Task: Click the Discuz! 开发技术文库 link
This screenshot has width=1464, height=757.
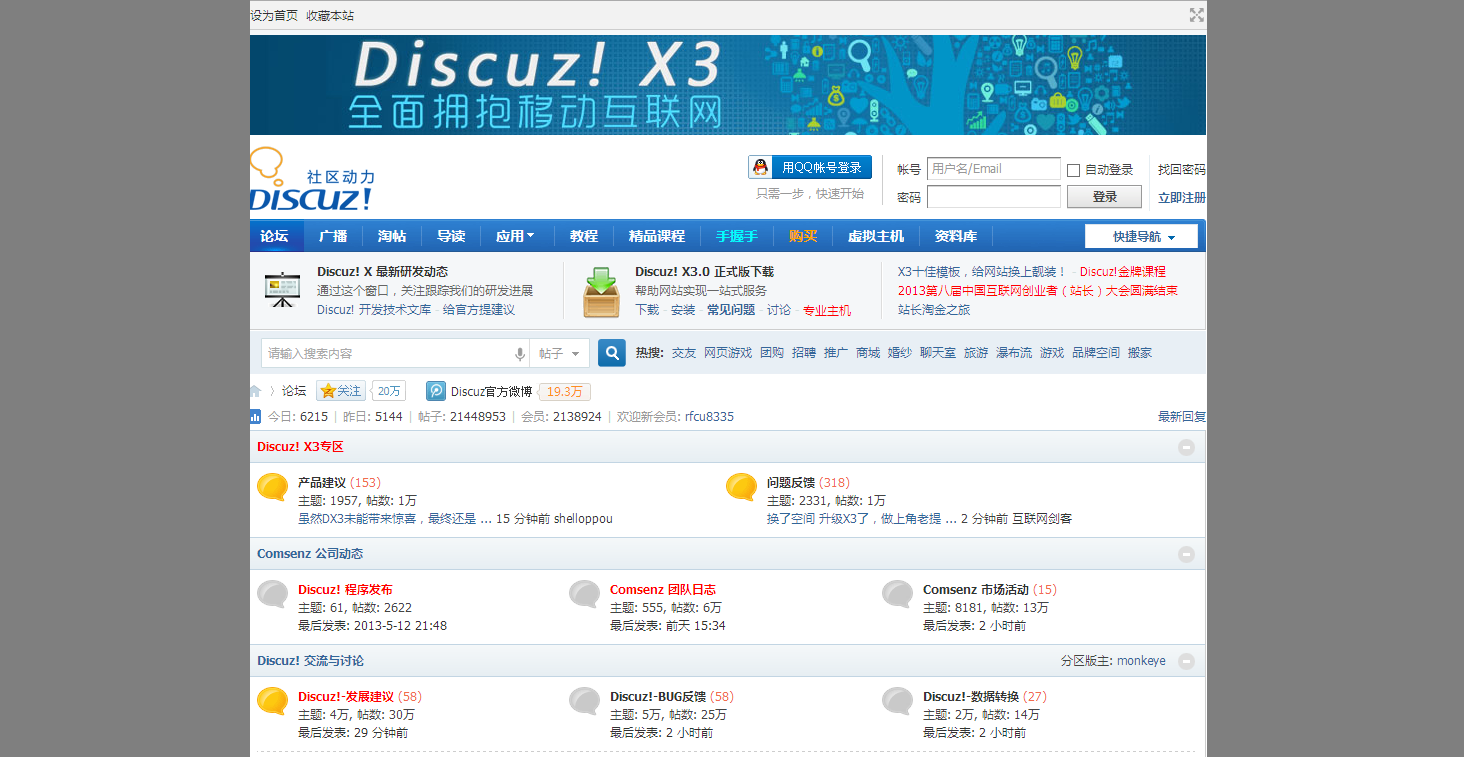Action: [374, 310]
